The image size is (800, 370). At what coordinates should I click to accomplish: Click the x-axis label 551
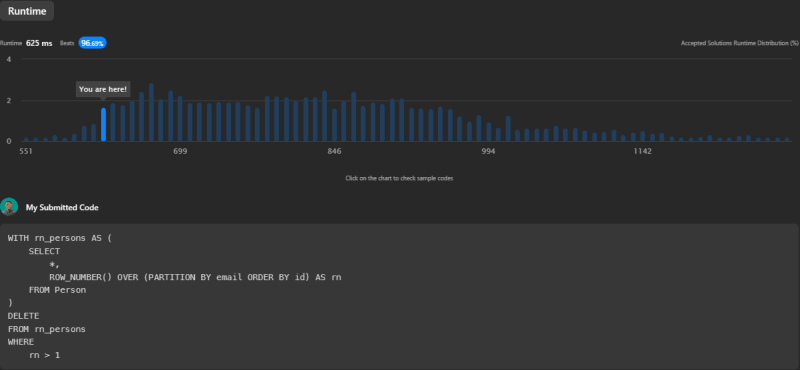[26, 152]
